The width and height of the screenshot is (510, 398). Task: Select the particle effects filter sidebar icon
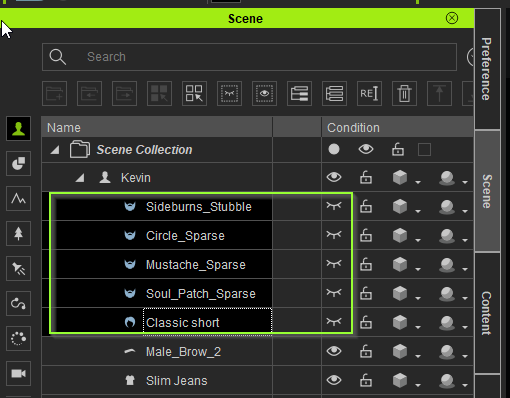(18, 268)
